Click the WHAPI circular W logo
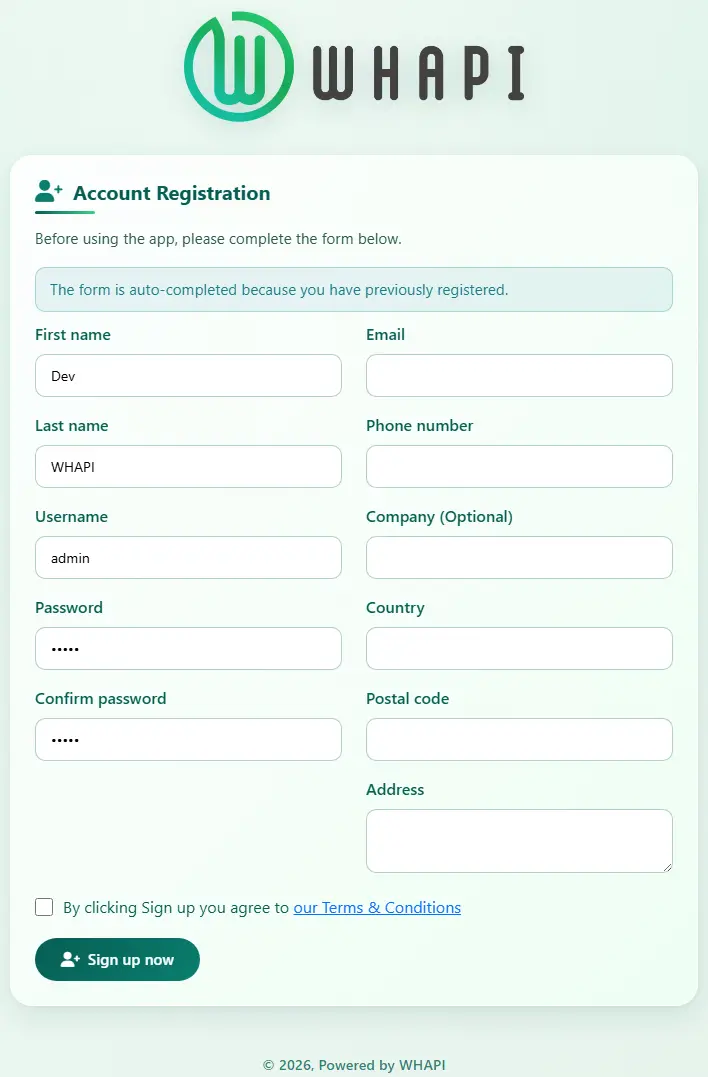The width and height of the screenshot is (708, 1077). [x=239, y=67]
